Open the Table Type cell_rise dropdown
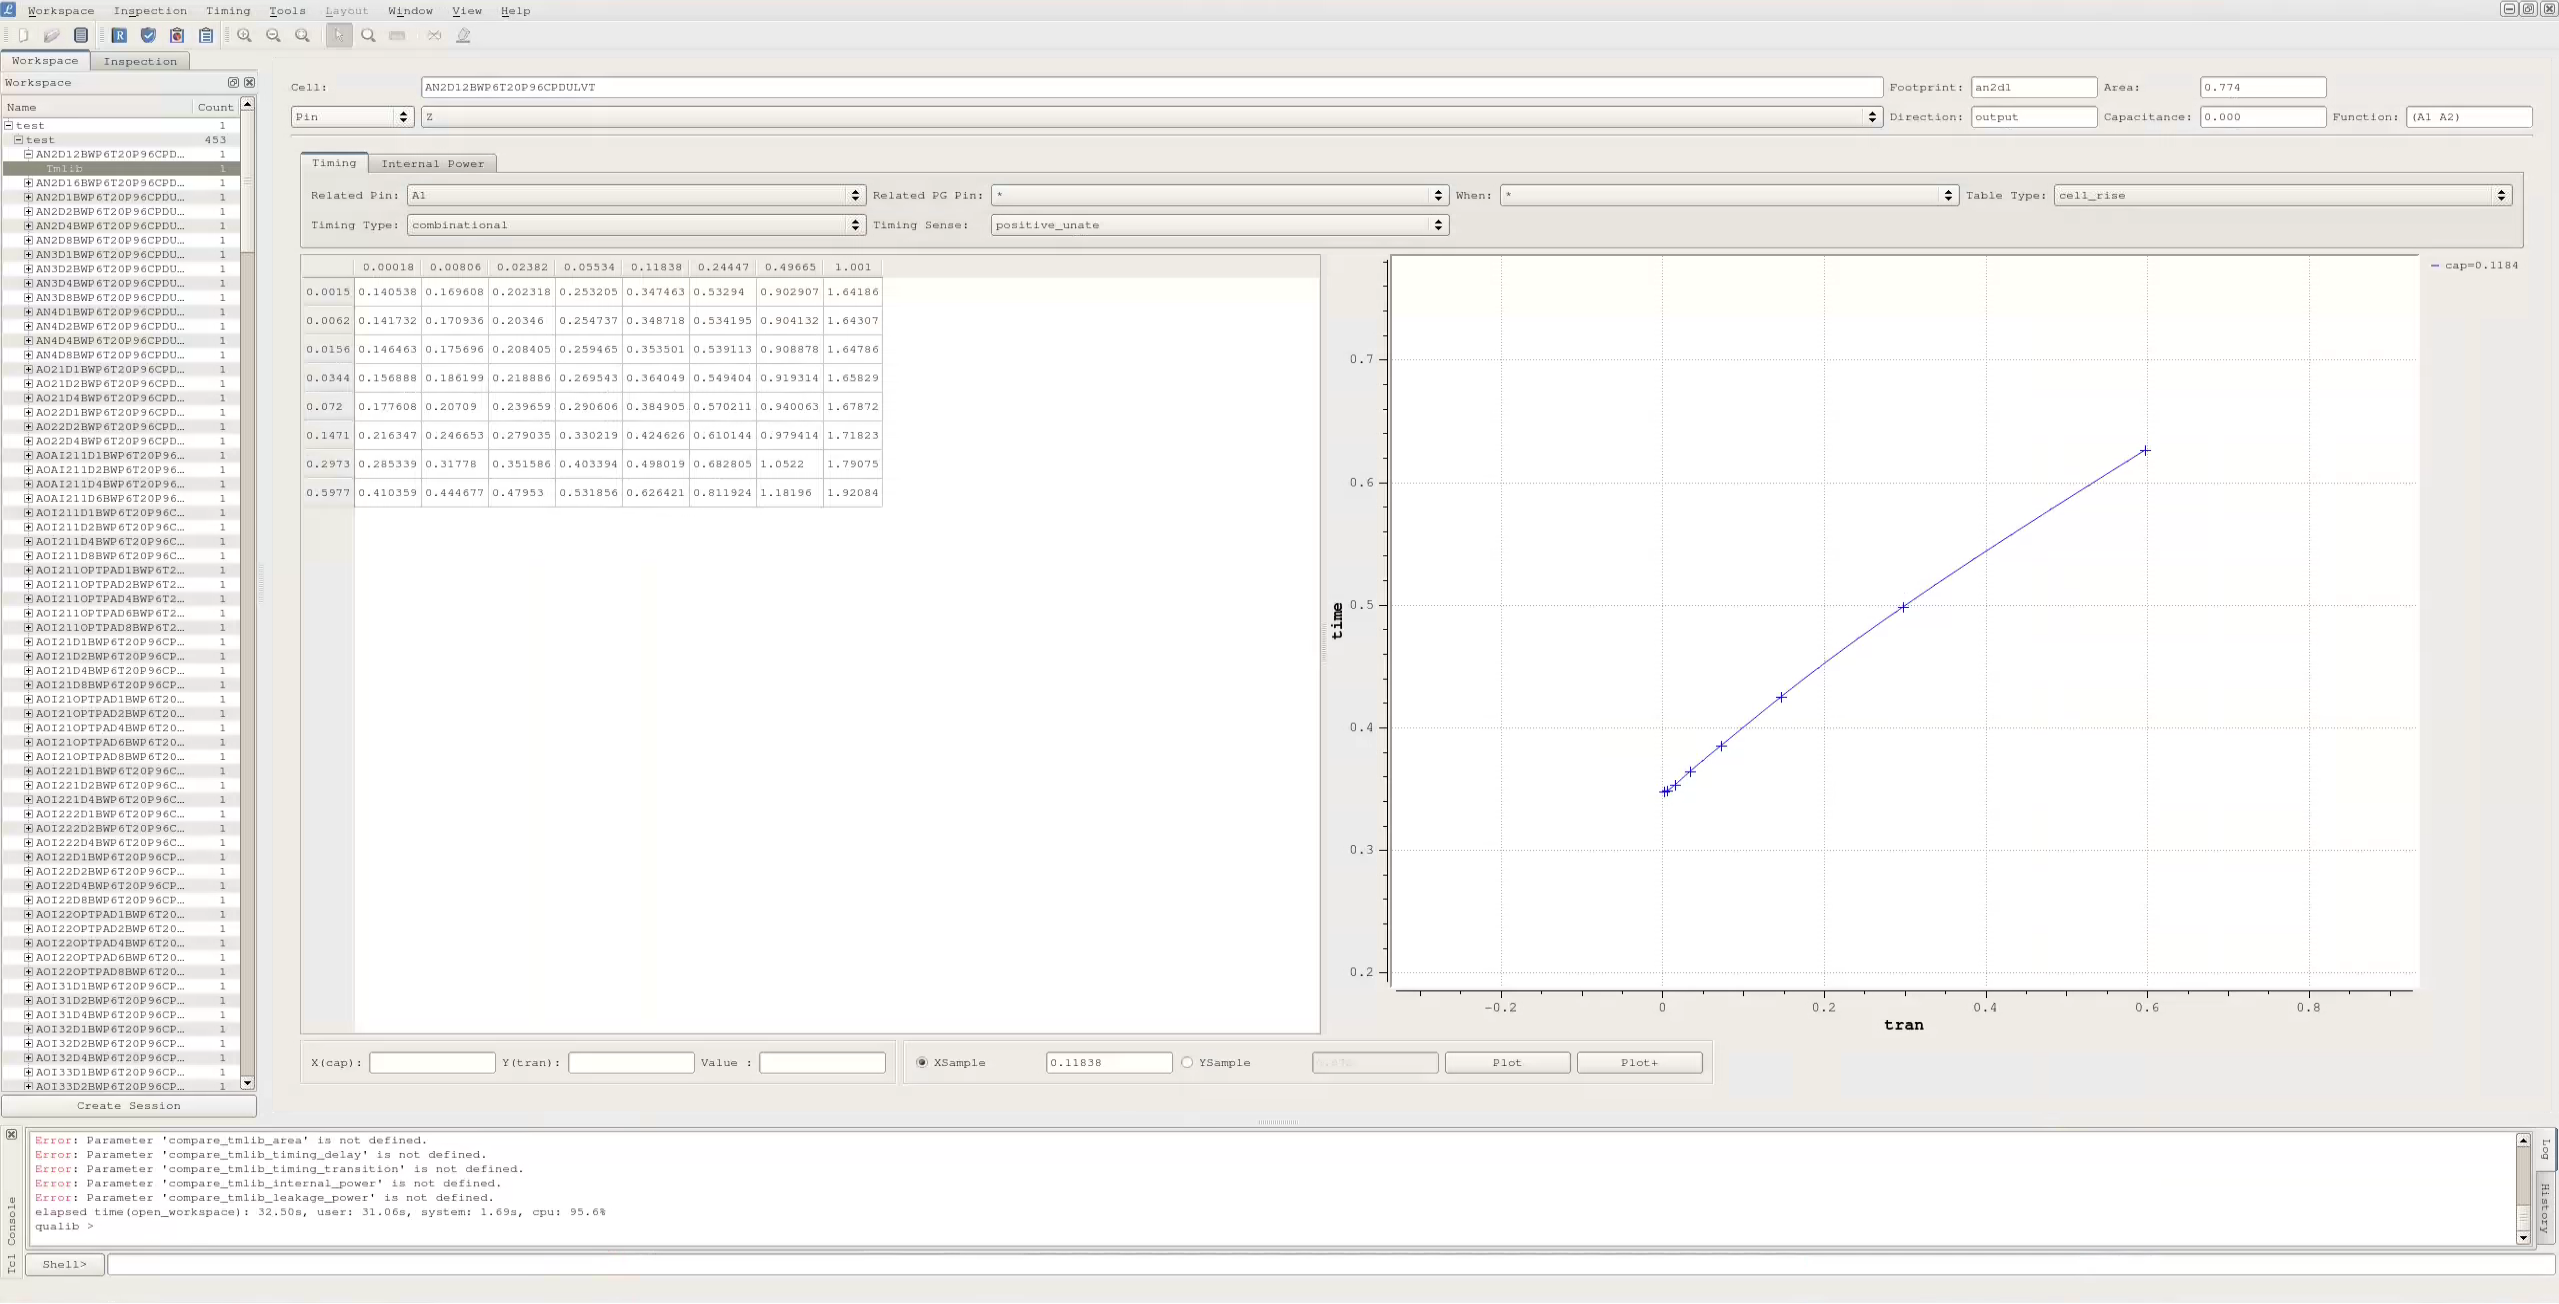2559x1304 pixels. [2283, 195]
